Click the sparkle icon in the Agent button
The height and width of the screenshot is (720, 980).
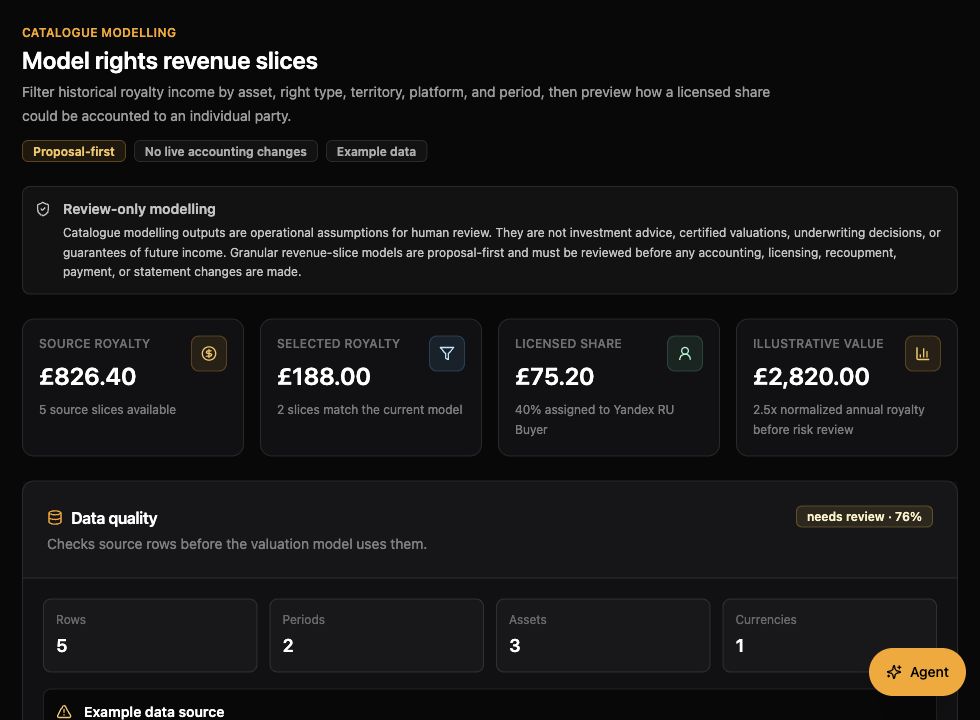[894, 672]
